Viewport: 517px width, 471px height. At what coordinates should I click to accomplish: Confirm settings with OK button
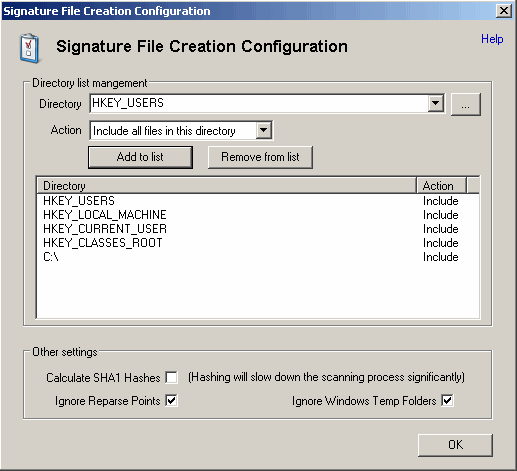[x=455, y=445]
